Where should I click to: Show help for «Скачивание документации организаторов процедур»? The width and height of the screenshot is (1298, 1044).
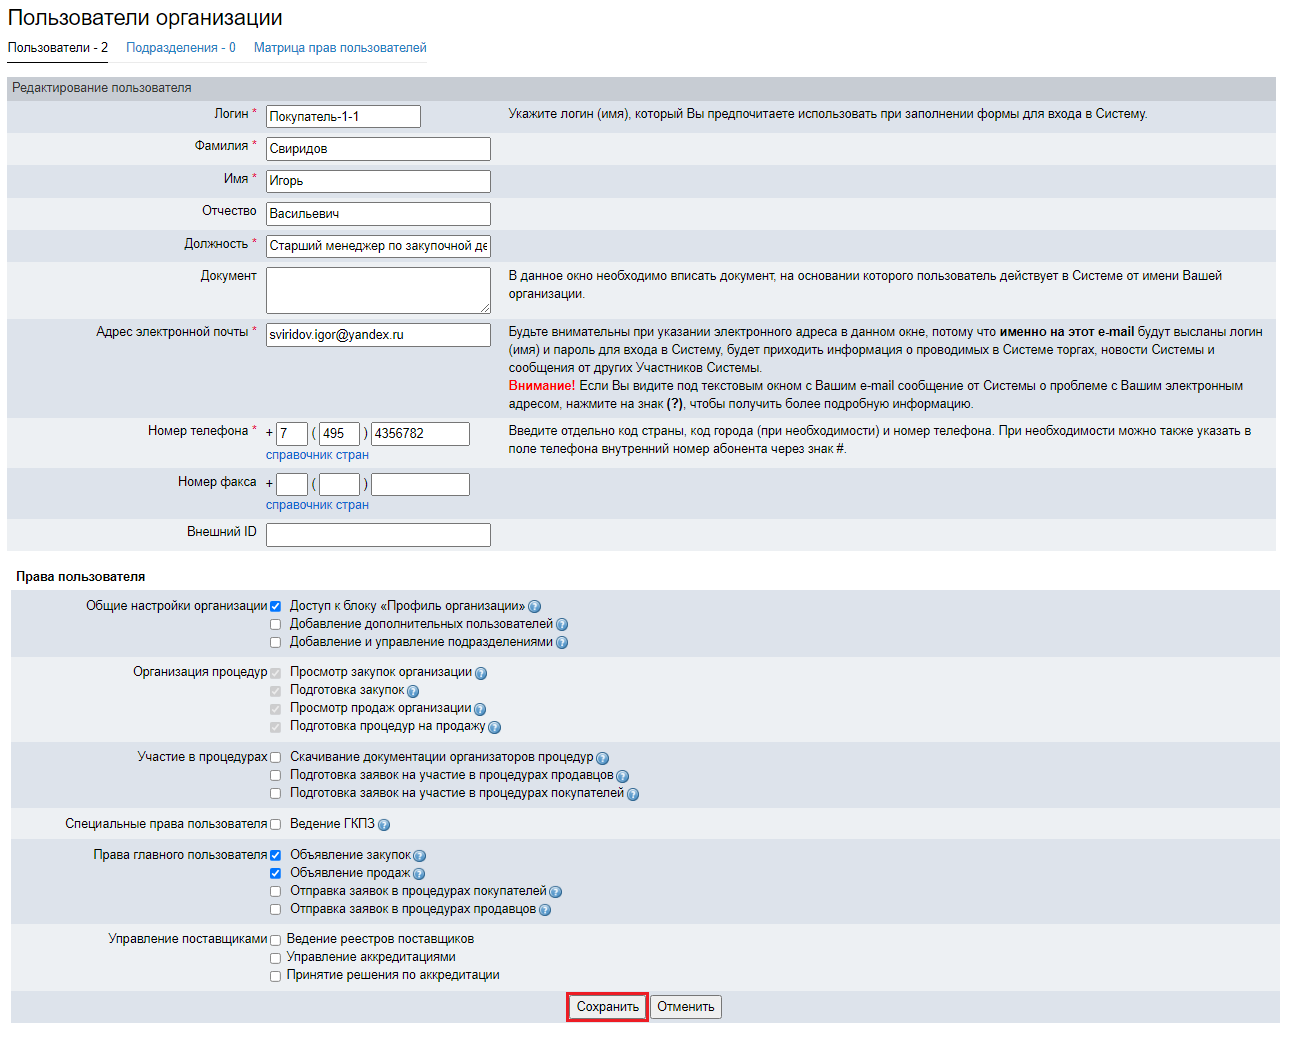[x=602, y=758]
